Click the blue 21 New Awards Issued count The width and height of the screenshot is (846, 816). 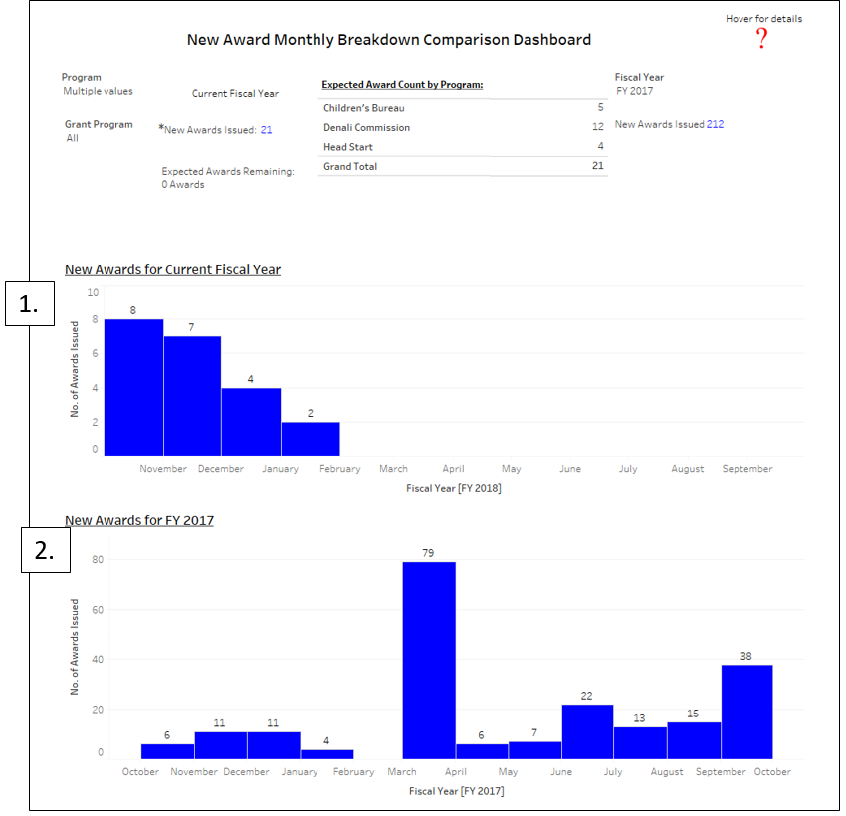(x=266, y=130)
